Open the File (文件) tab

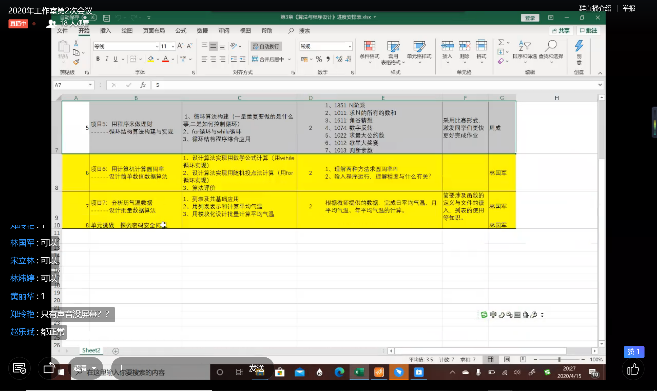tap(62, 31)
